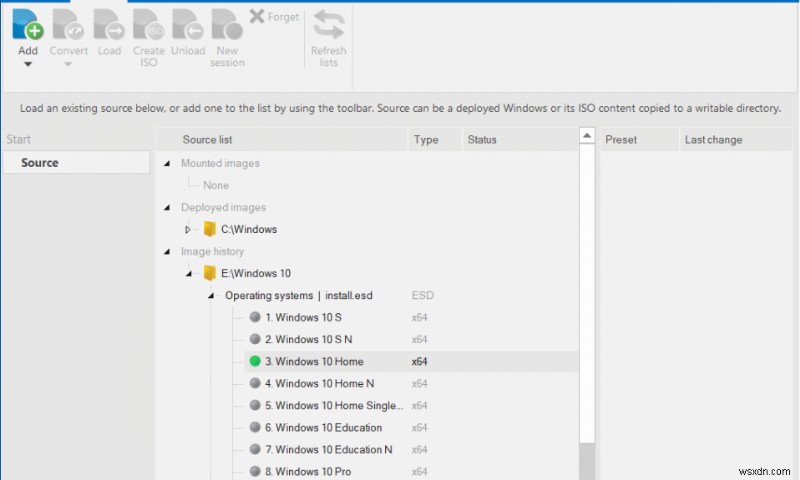
Task: Click the Load toolbar icon
Action: [x=109, y=23]
